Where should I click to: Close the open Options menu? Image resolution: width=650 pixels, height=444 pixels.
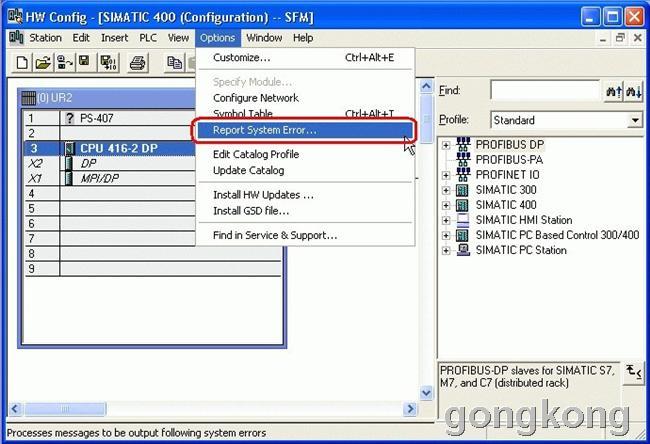(x=218, y=38)
